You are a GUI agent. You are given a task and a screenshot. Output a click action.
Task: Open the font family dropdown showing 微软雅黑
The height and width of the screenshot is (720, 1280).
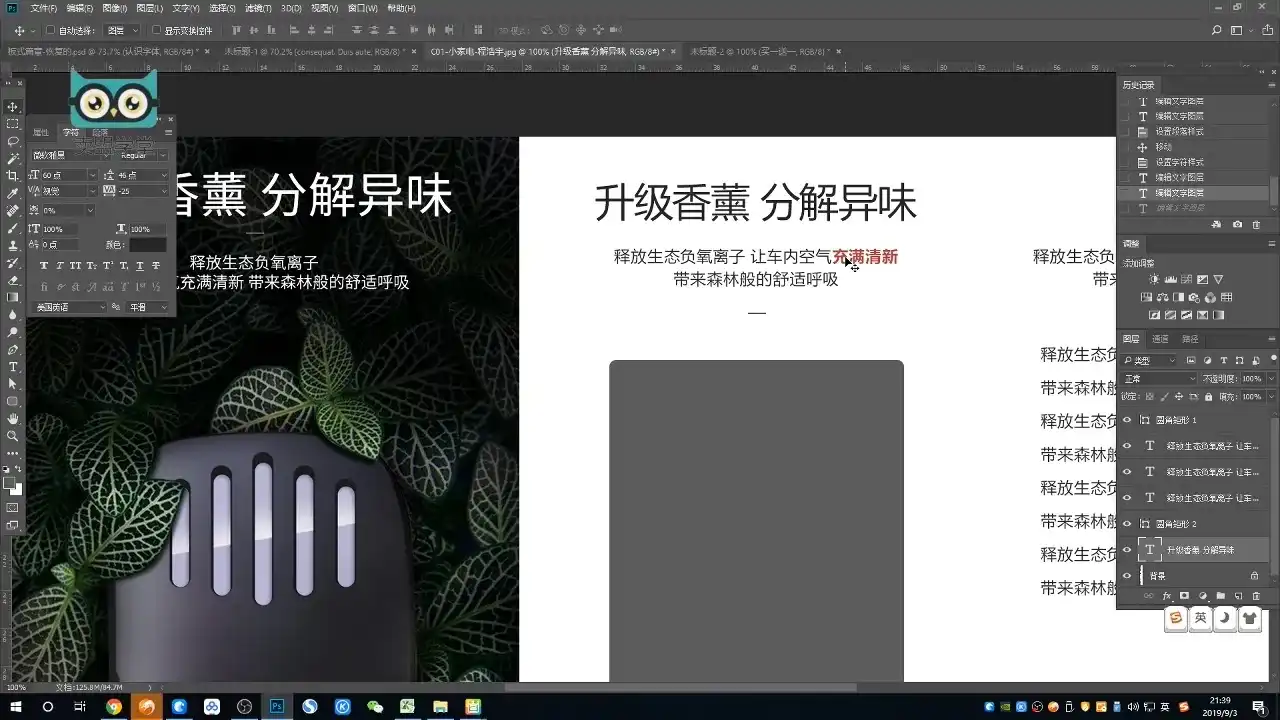(x=68, y=155)
